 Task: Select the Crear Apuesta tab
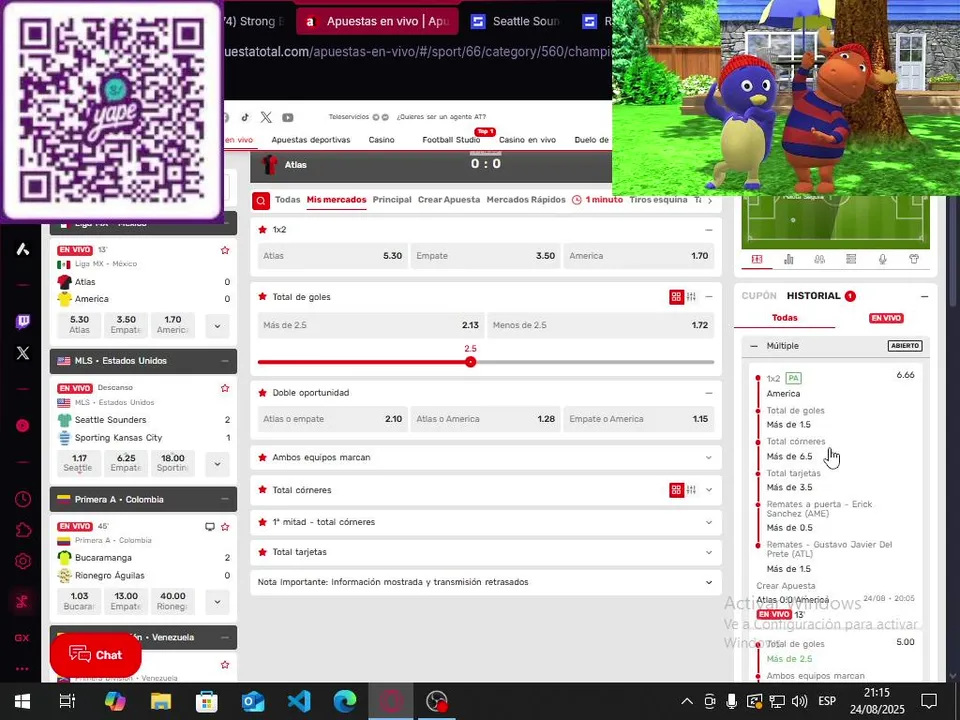(x=449, y=200)
